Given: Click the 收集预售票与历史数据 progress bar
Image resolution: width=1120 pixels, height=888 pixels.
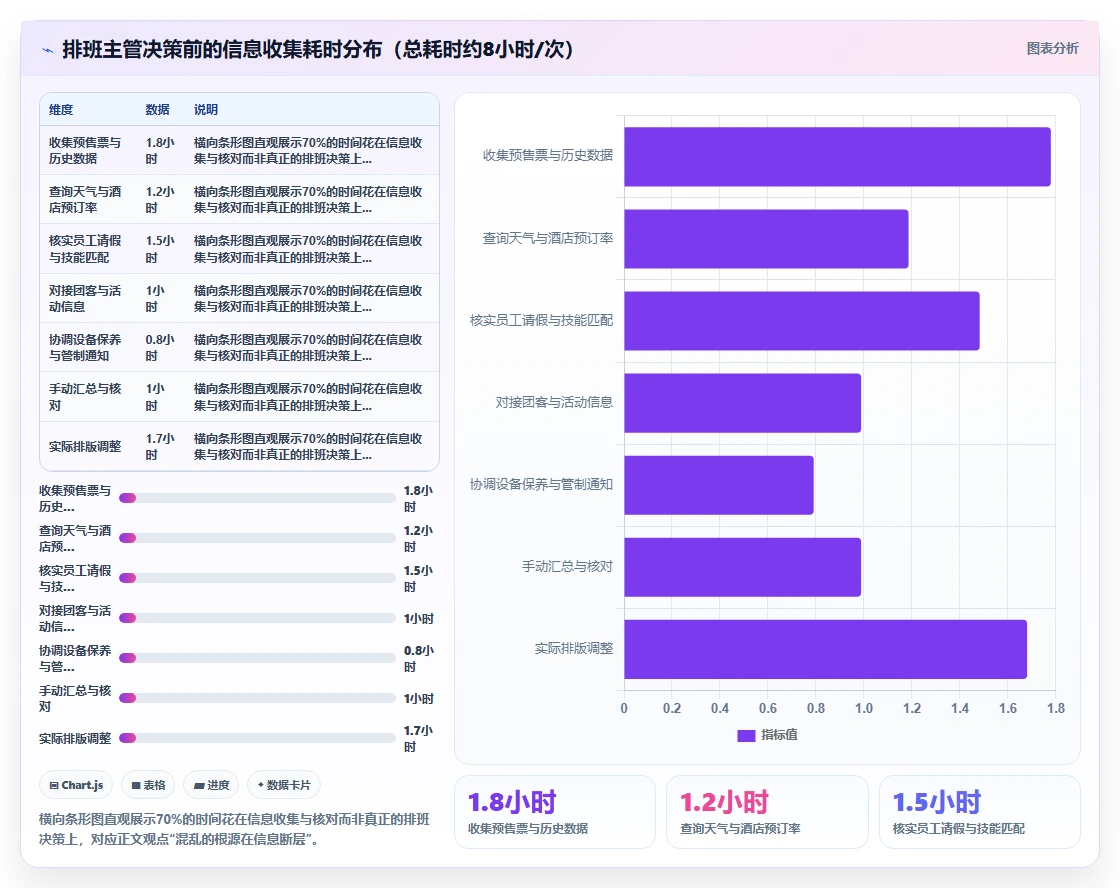Looking at the screenshot, I should [x=257, y=498].
